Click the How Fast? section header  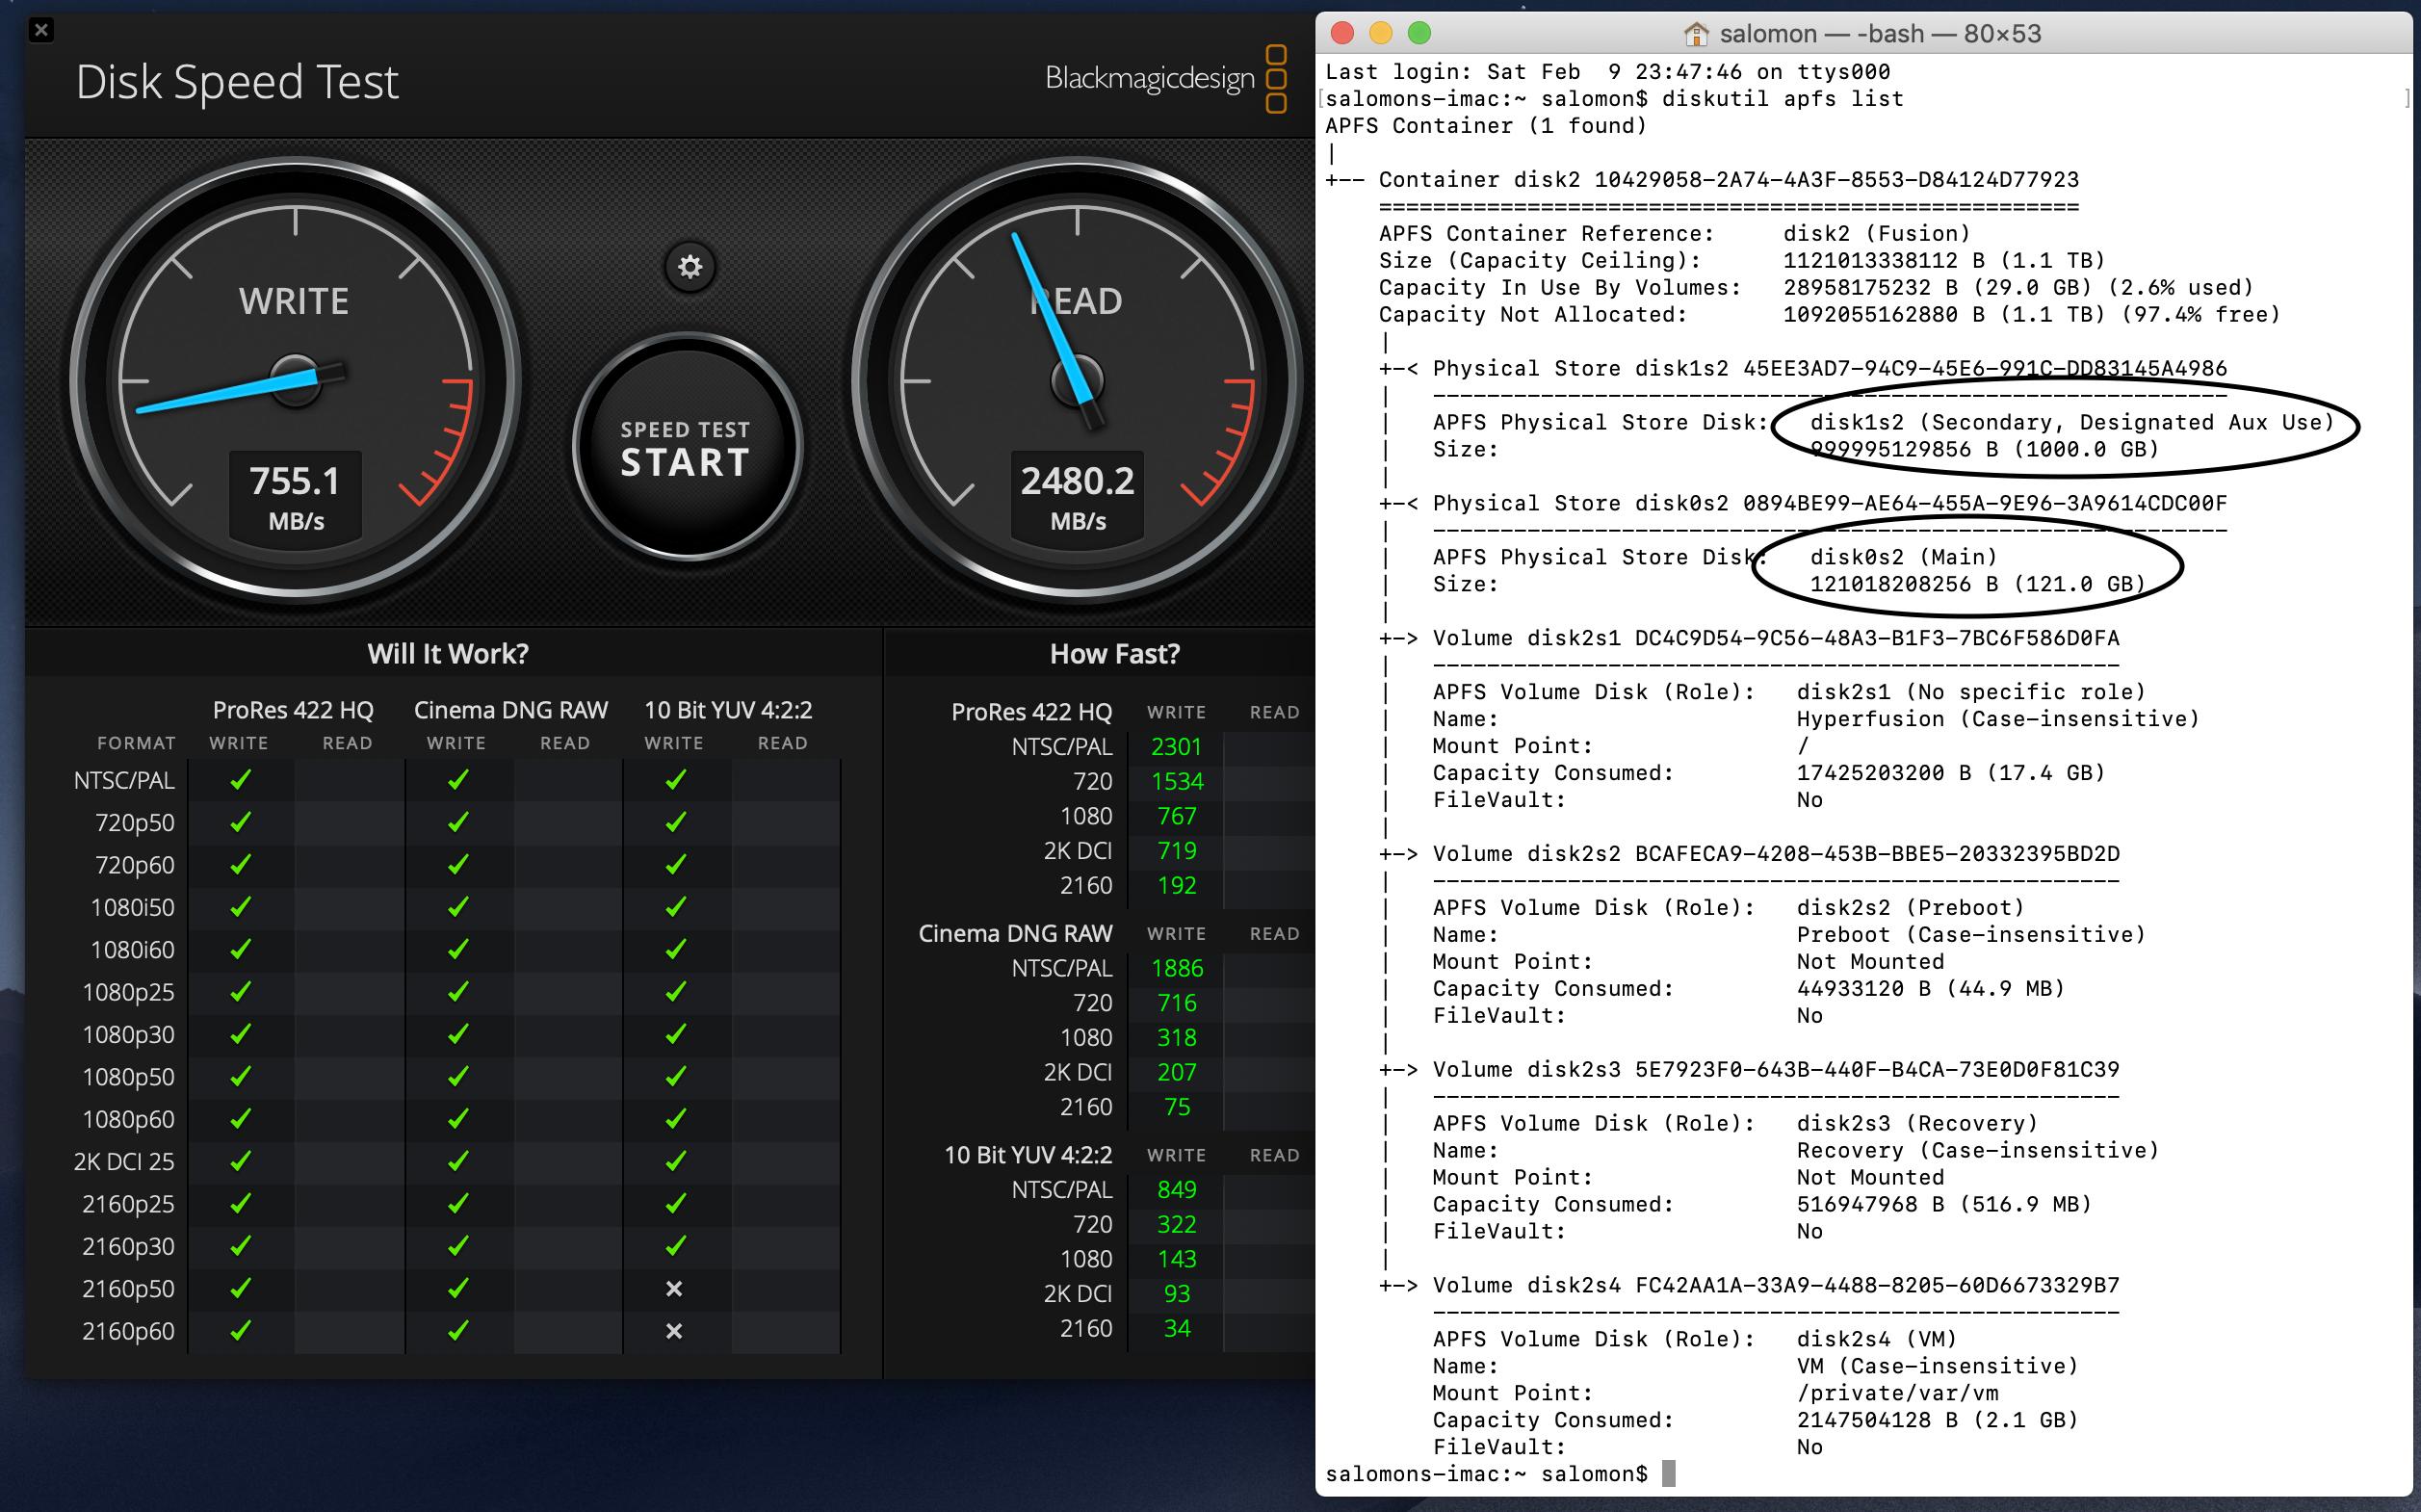point(1114,654)
